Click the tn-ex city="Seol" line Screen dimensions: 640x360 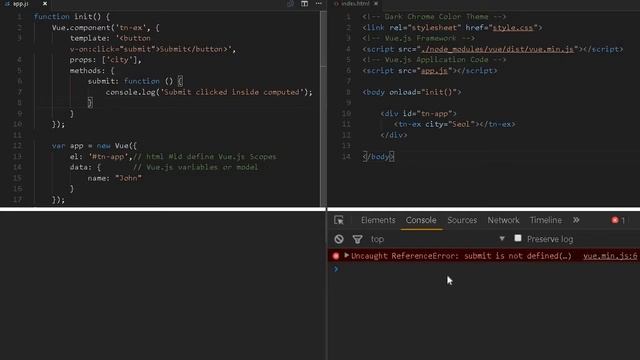(x=454, y=124)
